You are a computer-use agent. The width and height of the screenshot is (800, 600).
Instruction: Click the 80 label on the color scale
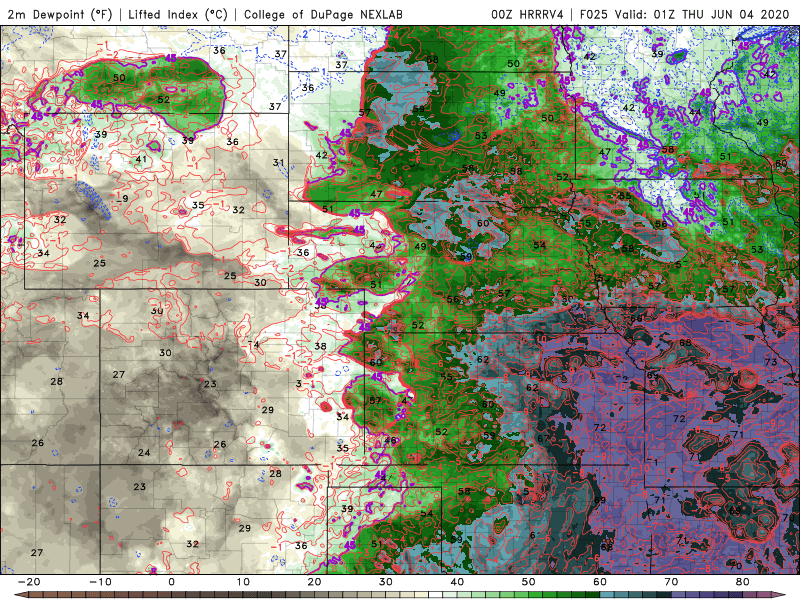(x=743, y=582)
